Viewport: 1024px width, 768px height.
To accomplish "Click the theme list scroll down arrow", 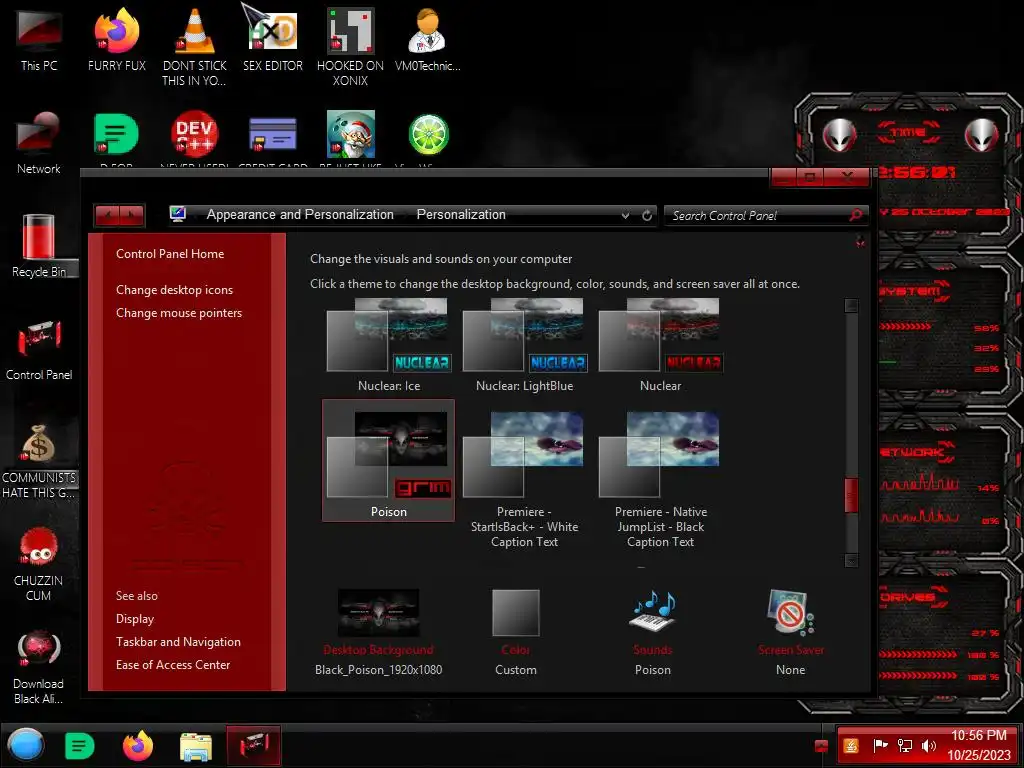I will click(851, 560).
